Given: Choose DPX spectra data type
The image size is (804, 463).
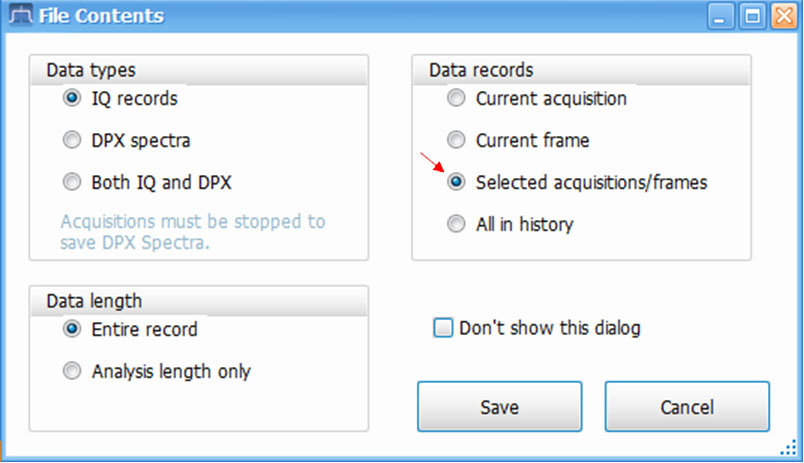Looking at the screenshot, I should click(71, 141).
